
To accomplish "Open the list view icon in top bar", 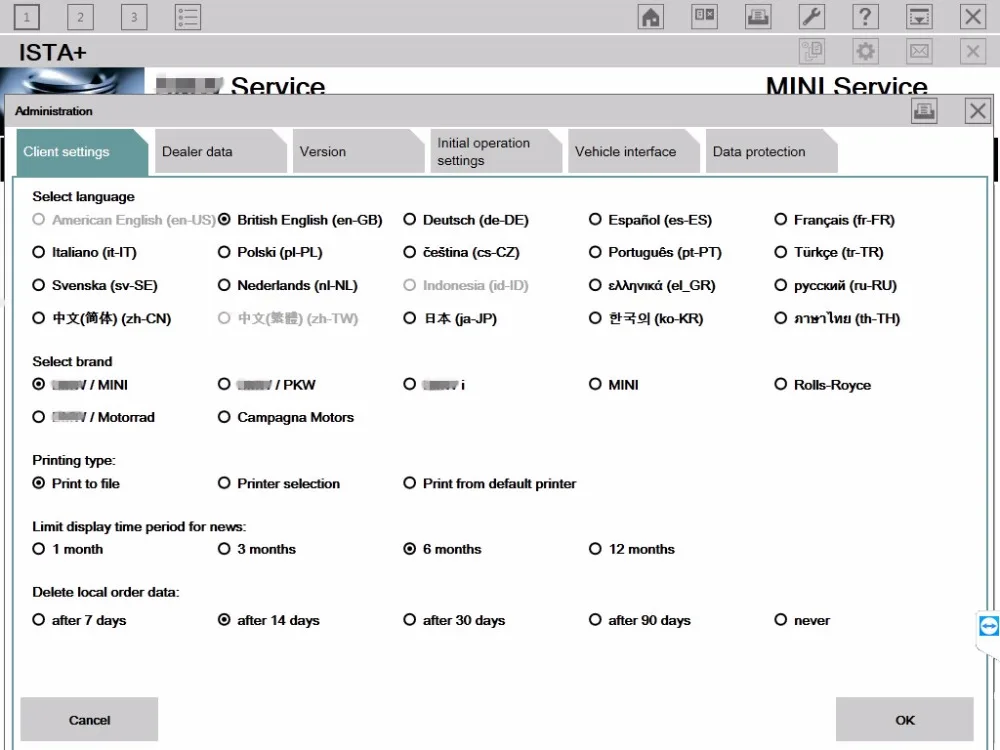I will (188, 17).
